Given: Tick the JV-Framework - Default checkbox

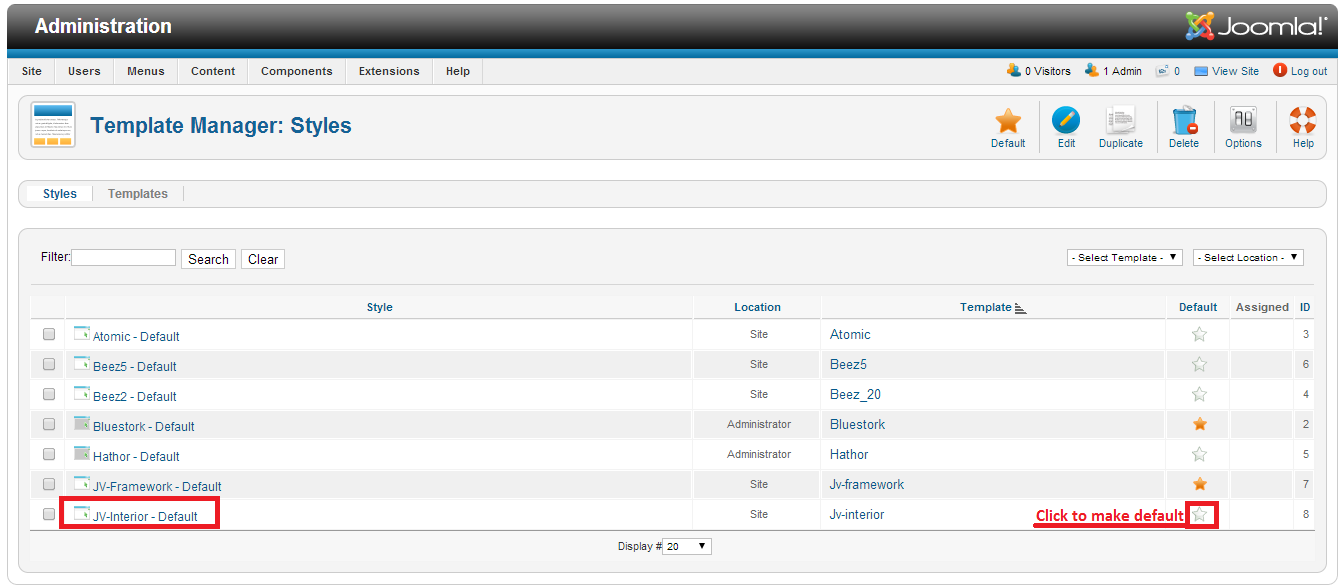Looking at the screenshot, I should pos(49,484).
